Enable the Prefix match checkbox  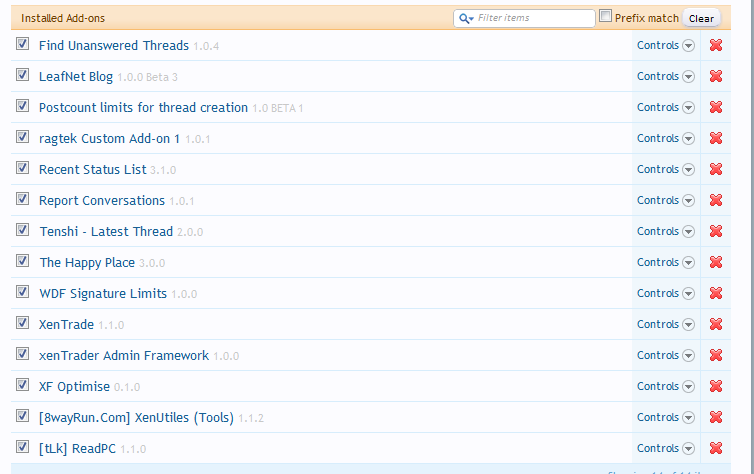click(x=605, y=16)
